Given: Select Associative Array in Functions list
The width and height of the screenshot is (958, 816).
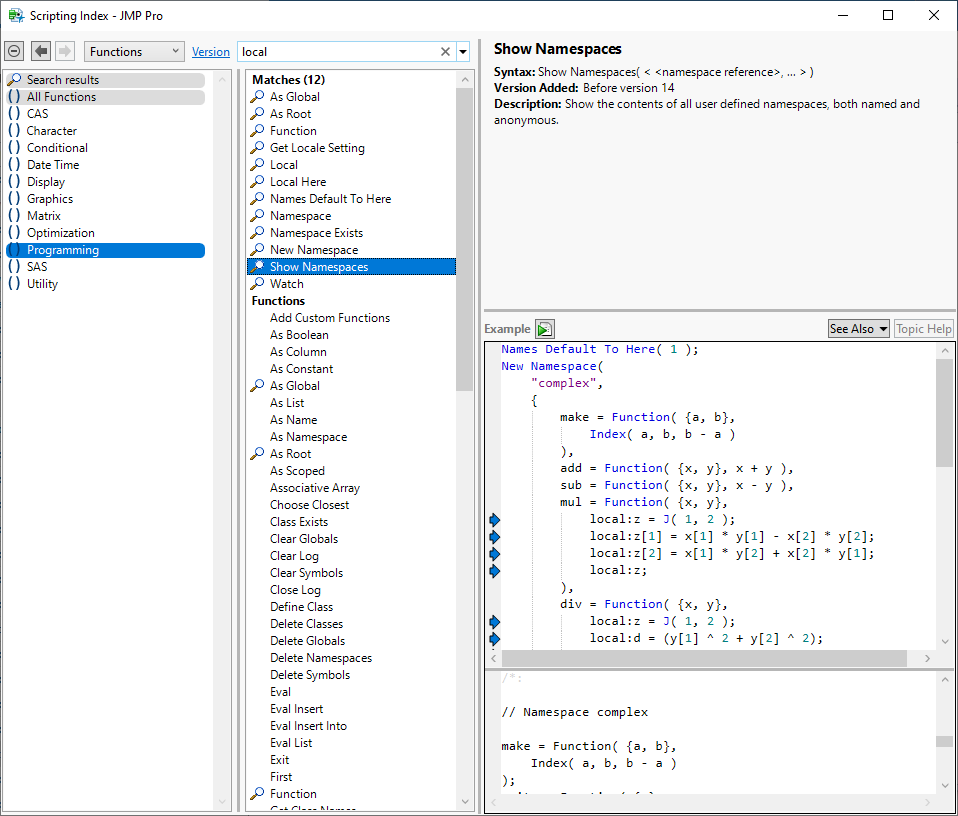Looking at the screenshot, I should pos(314,488).
